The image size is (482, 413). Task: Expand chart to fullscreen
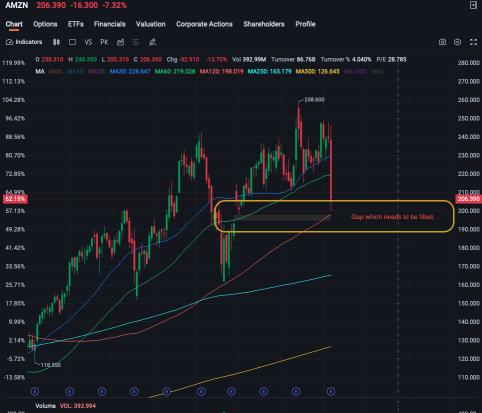(473, 42)
